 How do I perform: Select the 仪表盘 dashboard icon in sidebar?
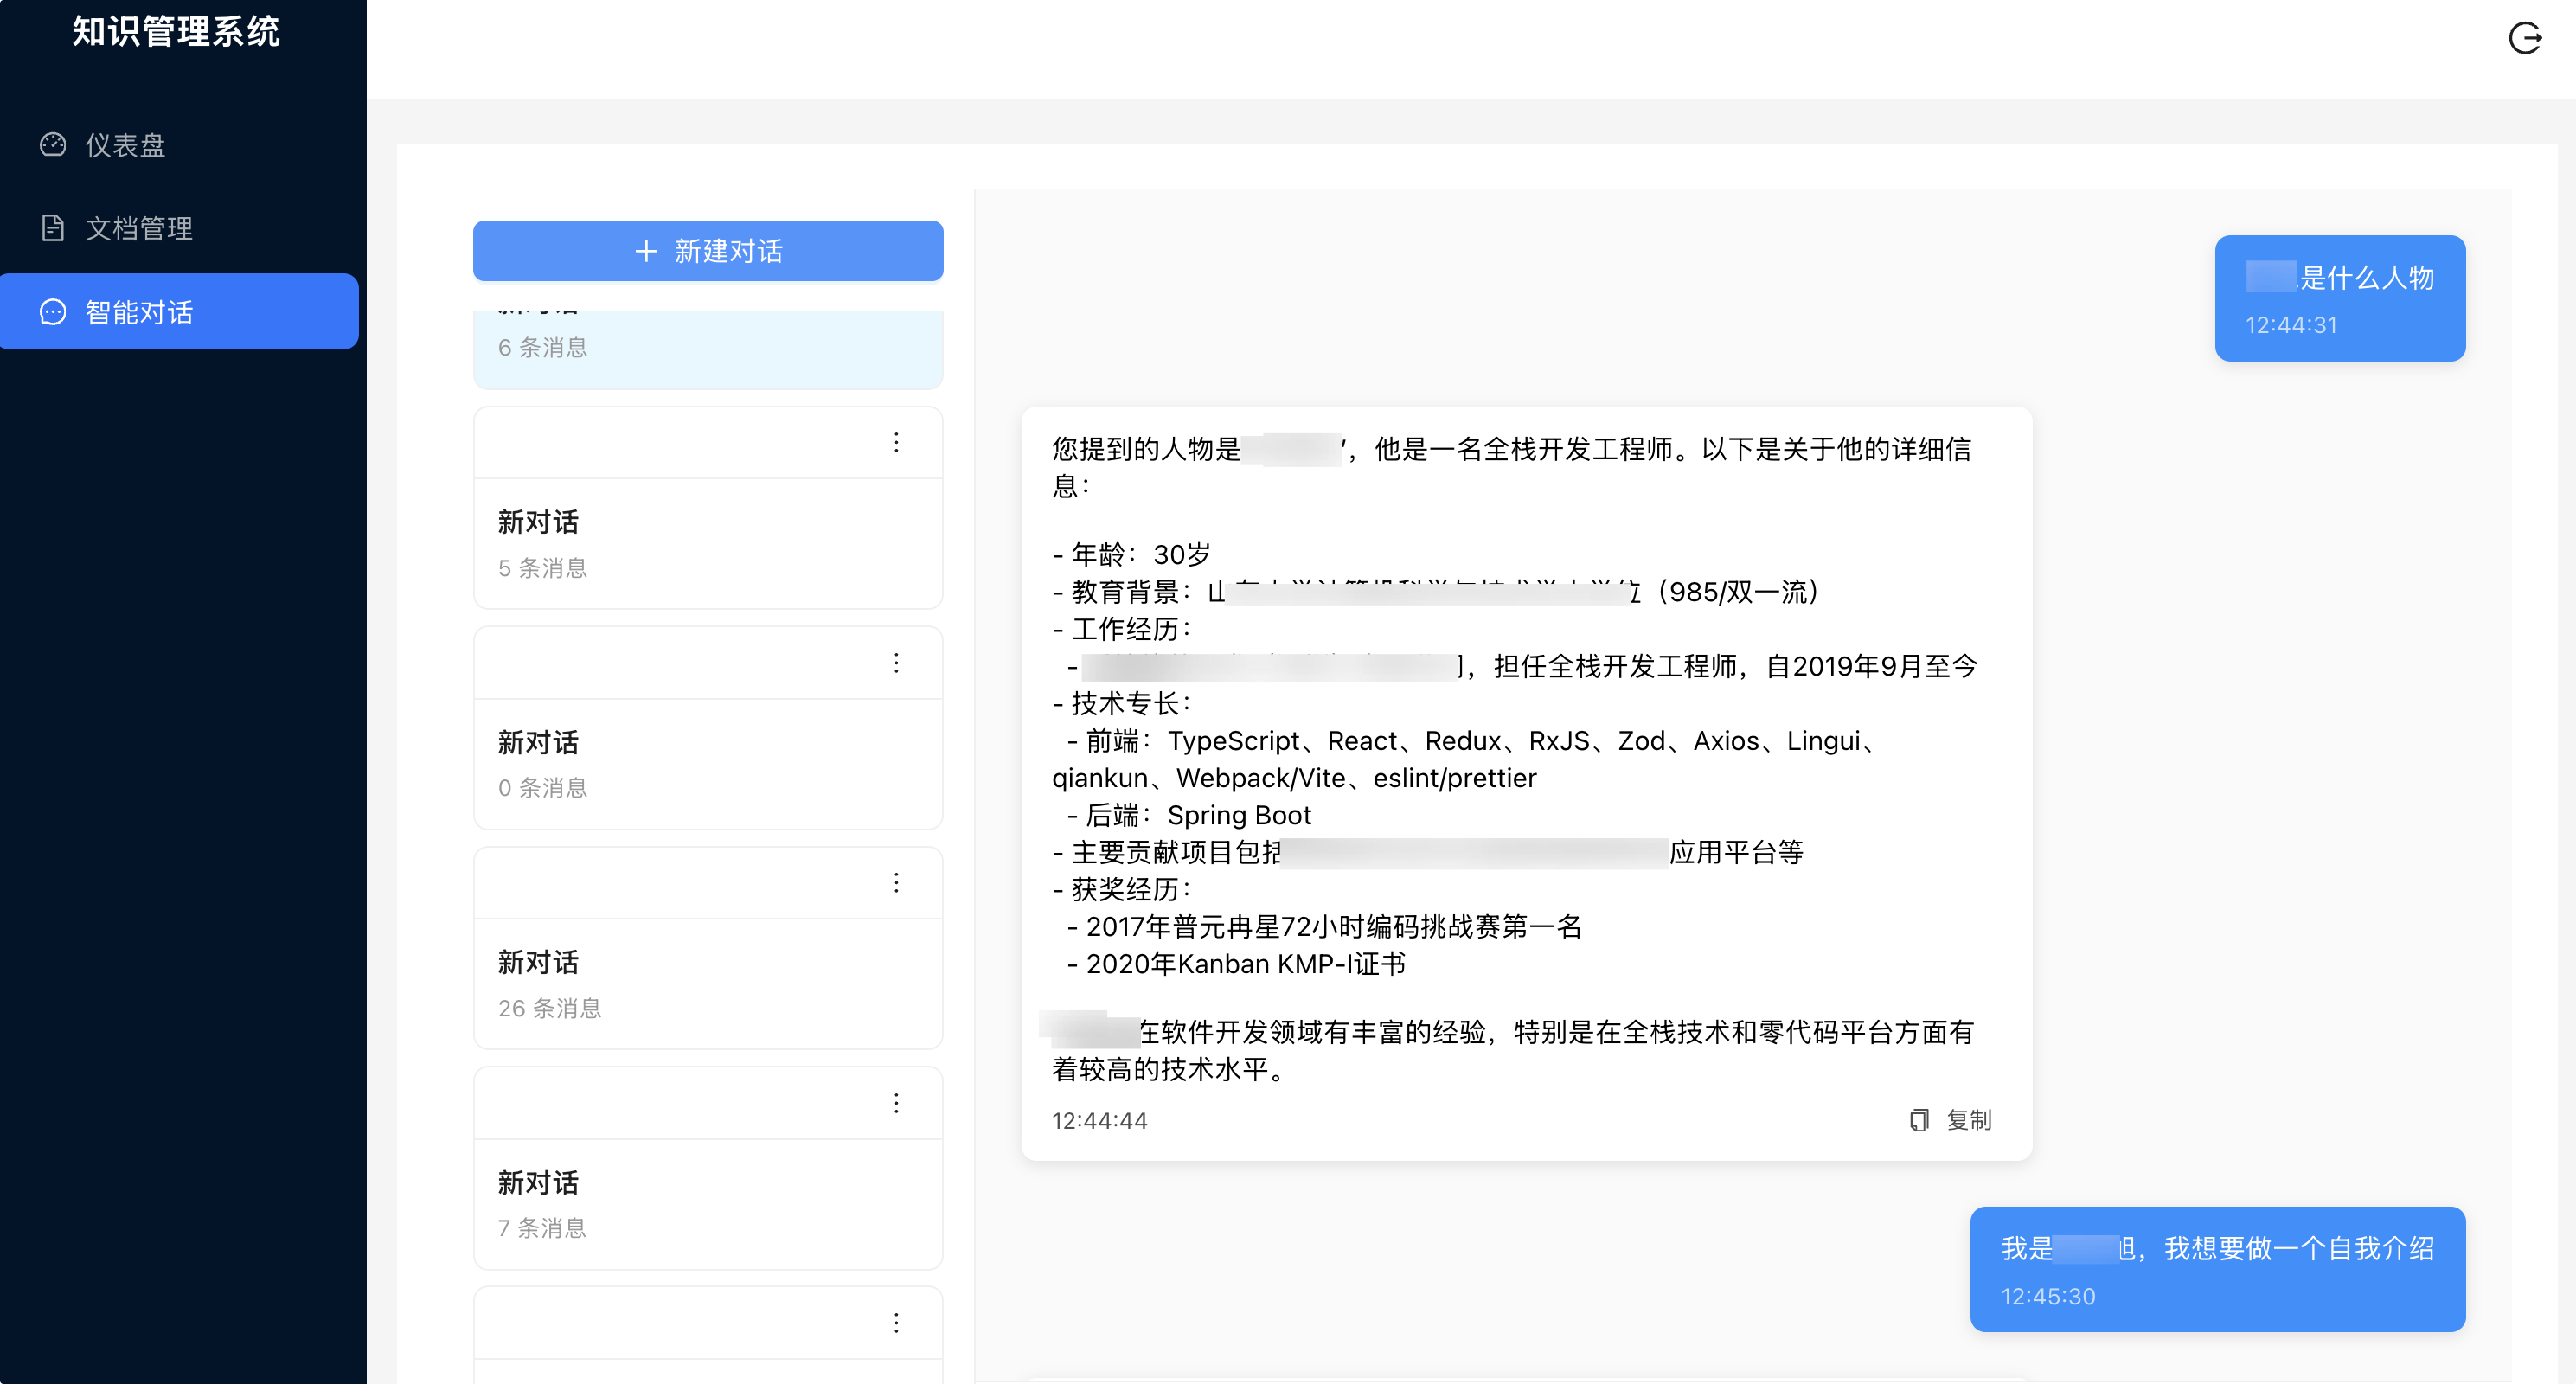(x=52, y=144)
